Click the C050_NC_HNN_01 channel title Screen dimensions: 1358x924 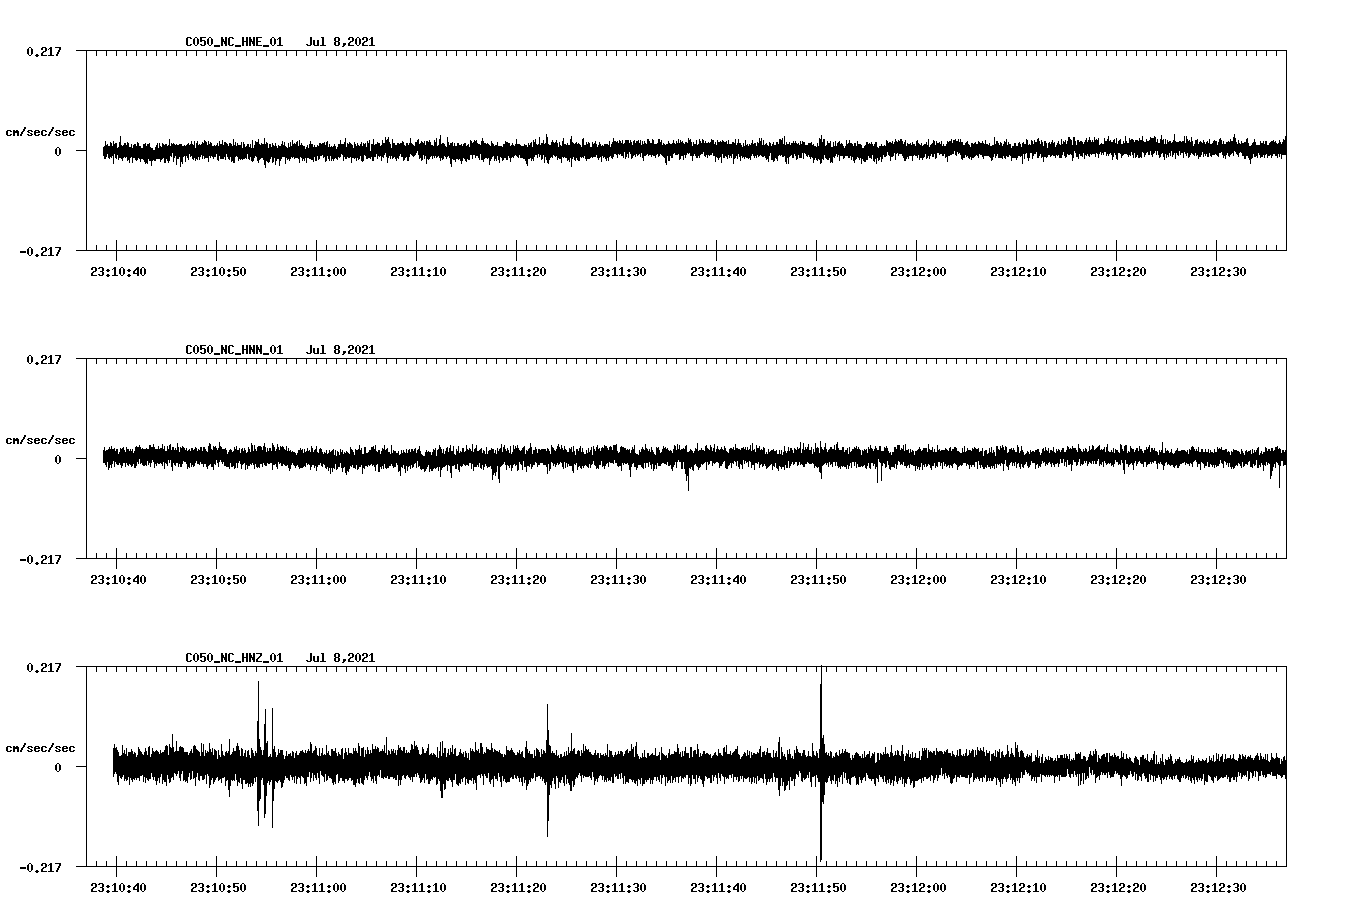click(x=234, y=350)
